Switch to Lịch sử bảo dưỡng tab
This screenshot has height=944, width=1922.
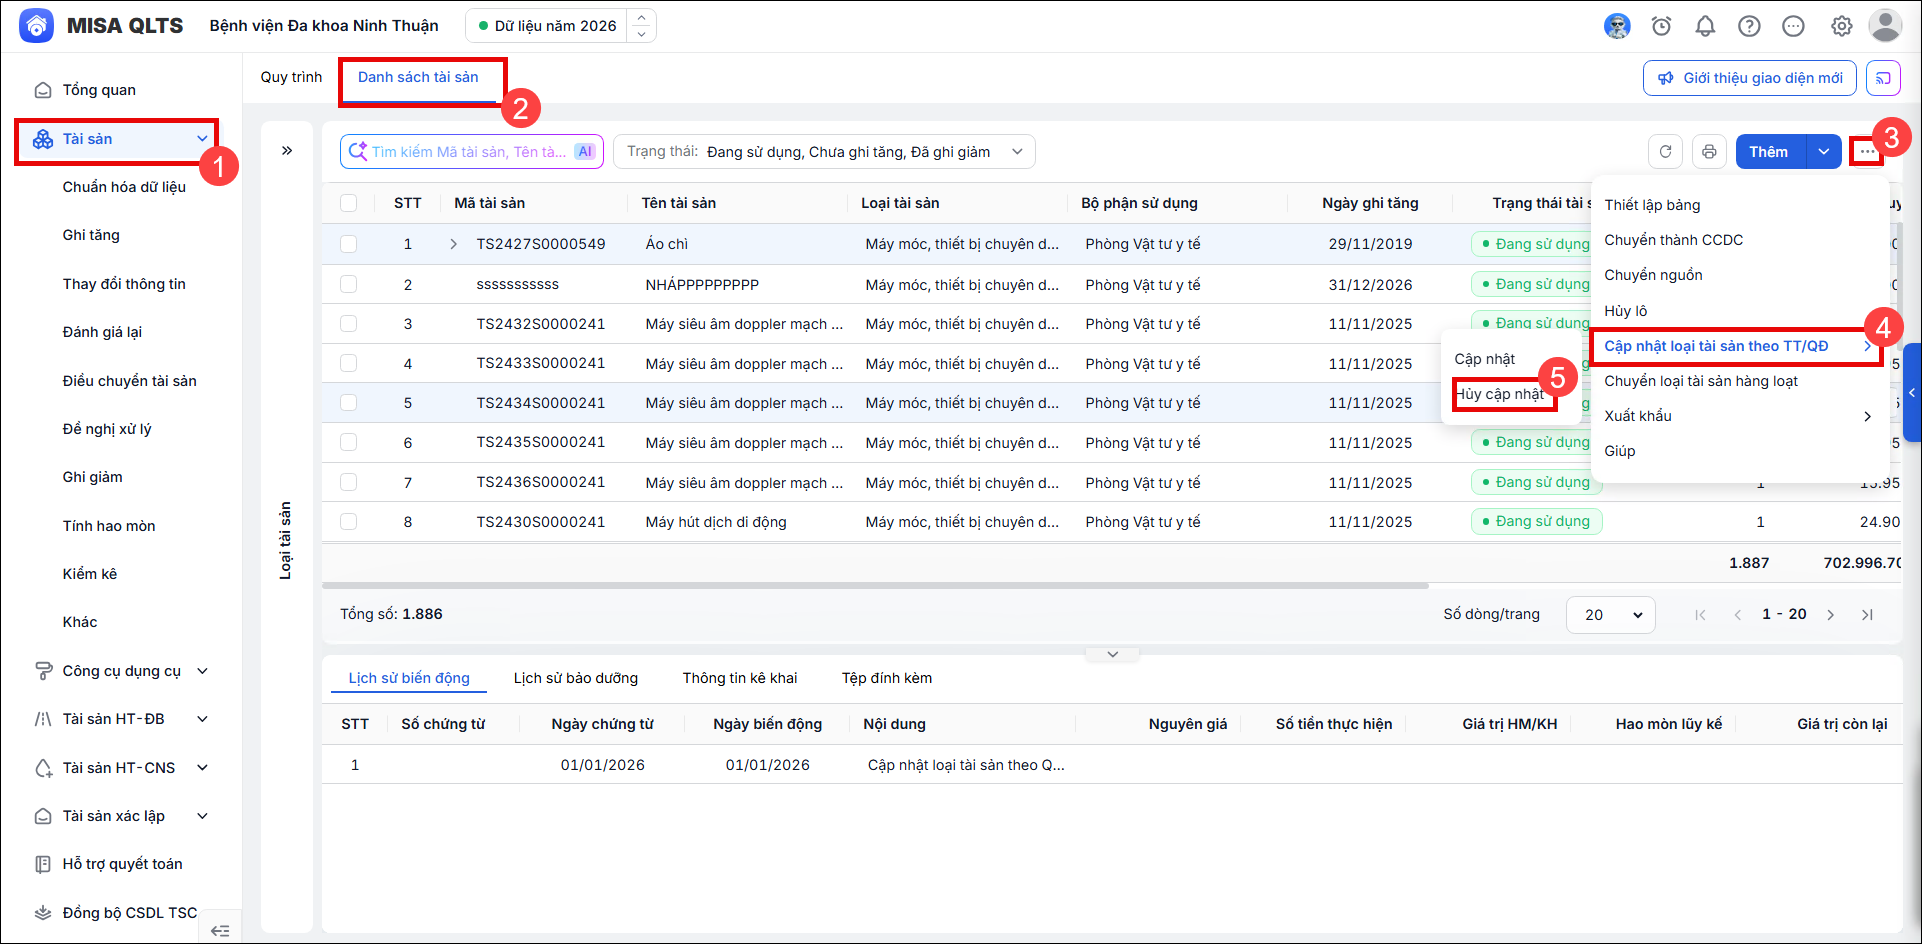[x=575, y=678]
